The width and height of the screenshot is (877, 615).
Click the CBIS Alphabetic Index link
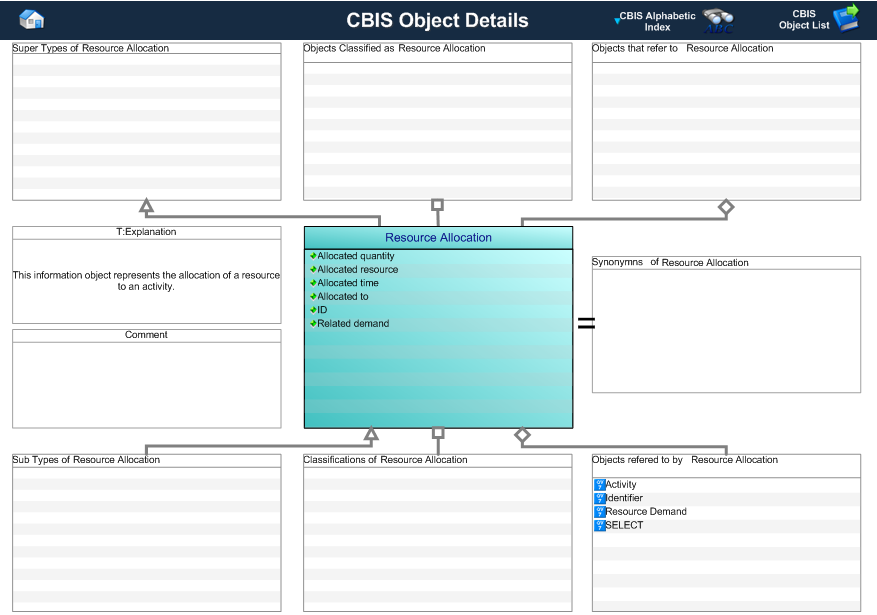click(x=657, y=21)
